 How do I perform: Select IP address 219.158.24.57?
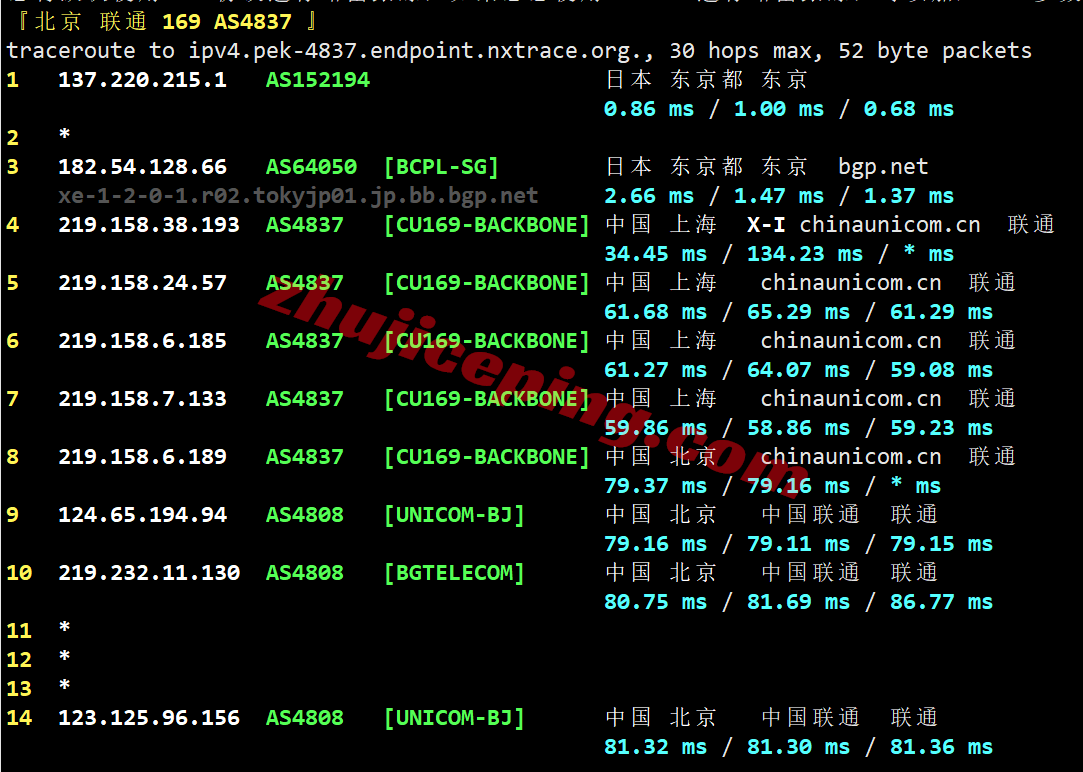142,283
